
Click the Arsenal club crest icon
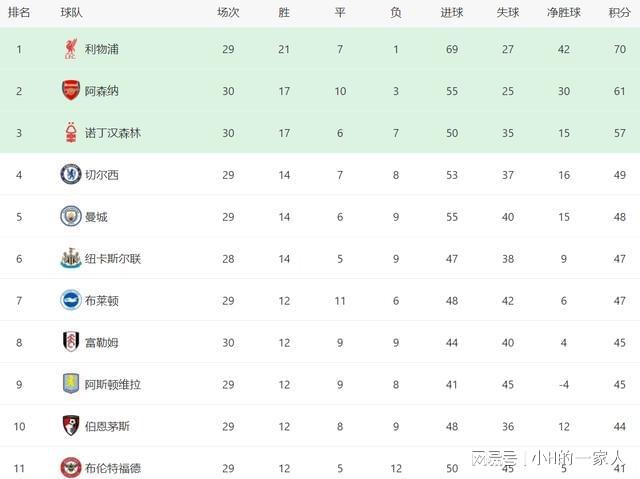[x=71, y=91]
